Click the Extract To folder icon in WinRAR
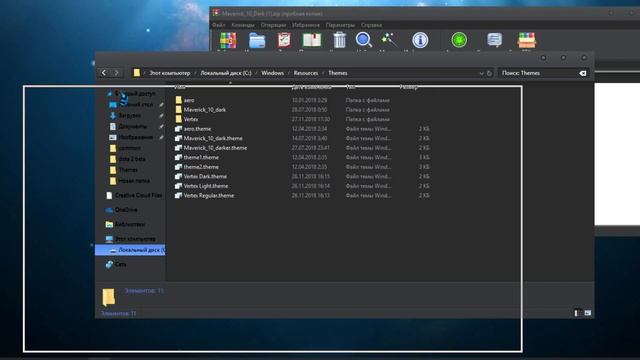This screenshot has width=640, height=360. pos(257,41)
